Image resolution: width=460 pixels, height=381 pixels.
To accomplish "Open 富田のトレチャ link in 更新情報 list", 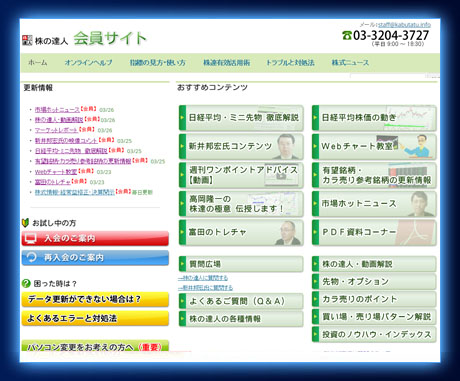I will point(53,182).
